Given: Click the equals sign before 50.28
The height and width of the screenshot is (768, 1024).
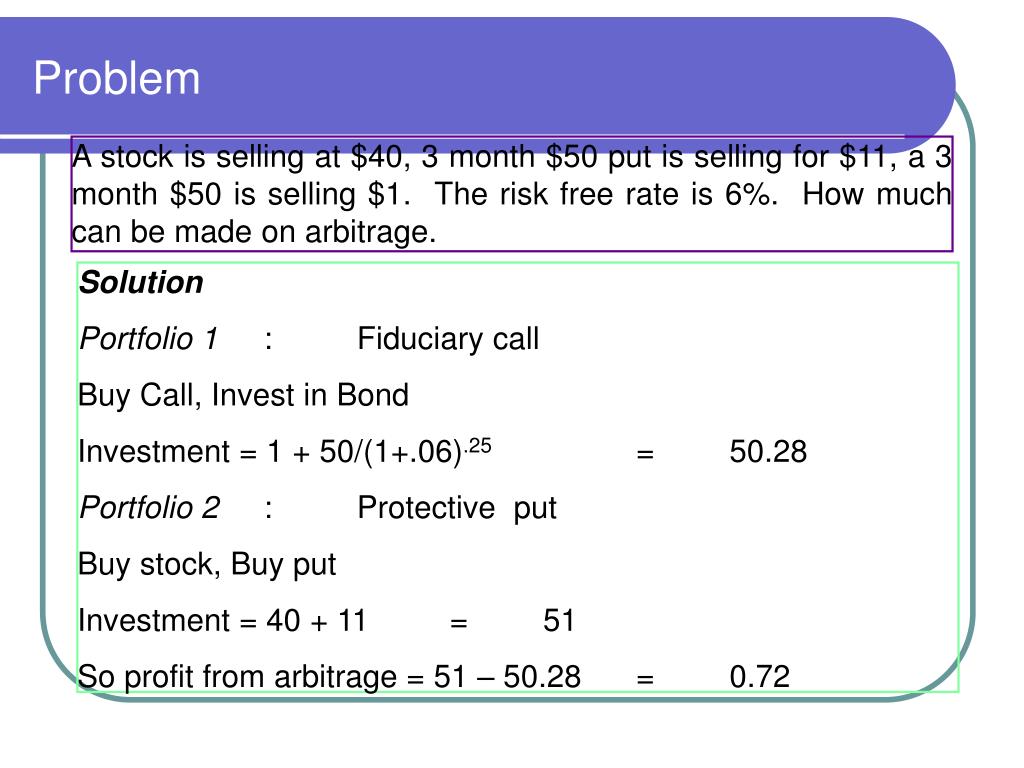Looking at the screenshot, I should click(x=645, y=454).
